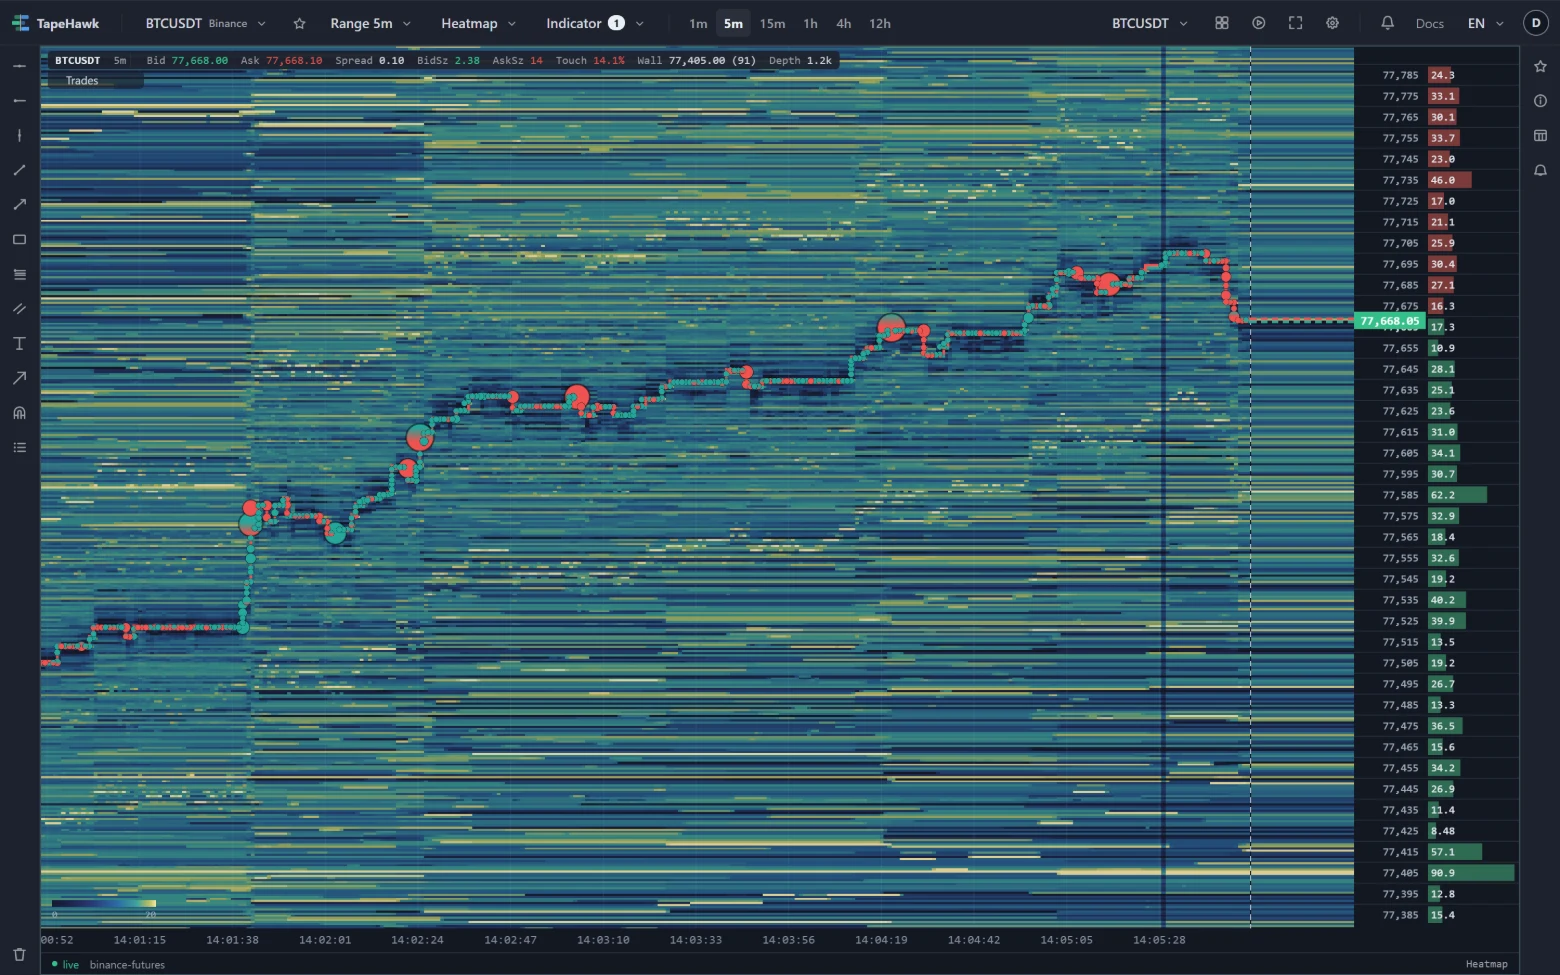Open the user profile D avatar
The image size is (1560, 975).
pyautogui.click(x=1536, y=23)
